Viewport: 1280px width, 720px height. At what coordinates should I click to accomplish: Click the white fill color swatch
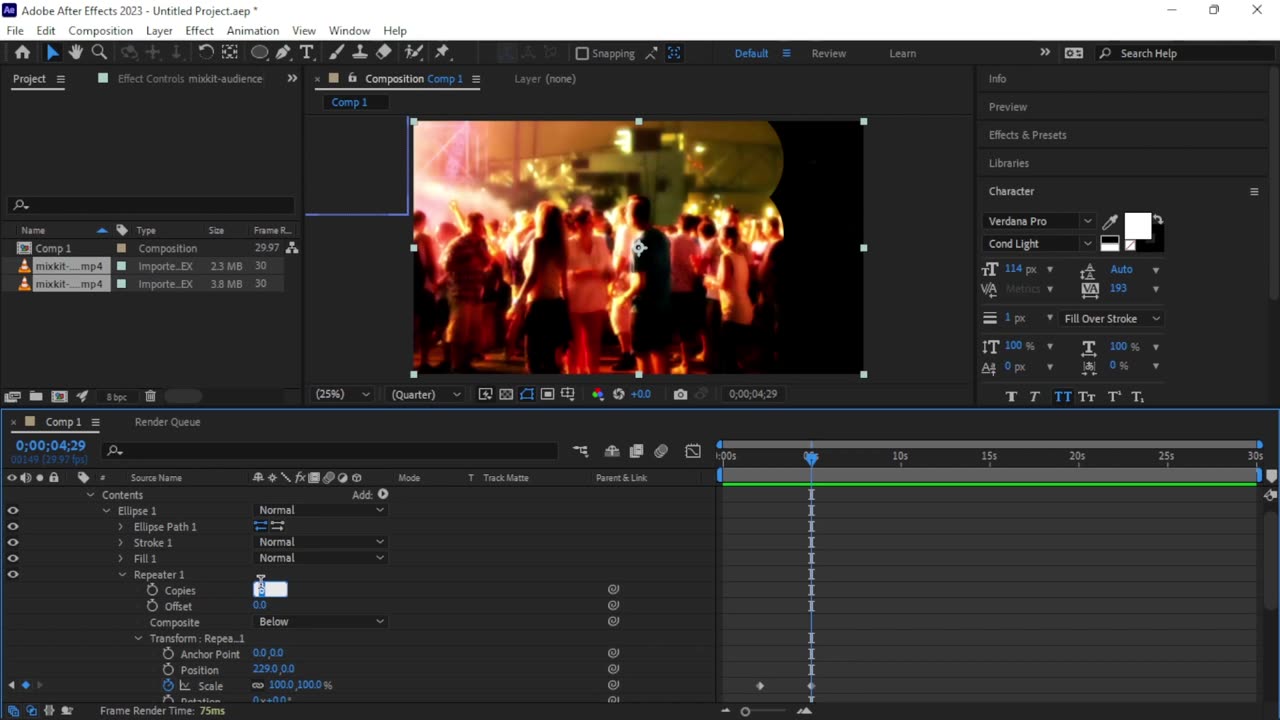[x=1137, y=227]
